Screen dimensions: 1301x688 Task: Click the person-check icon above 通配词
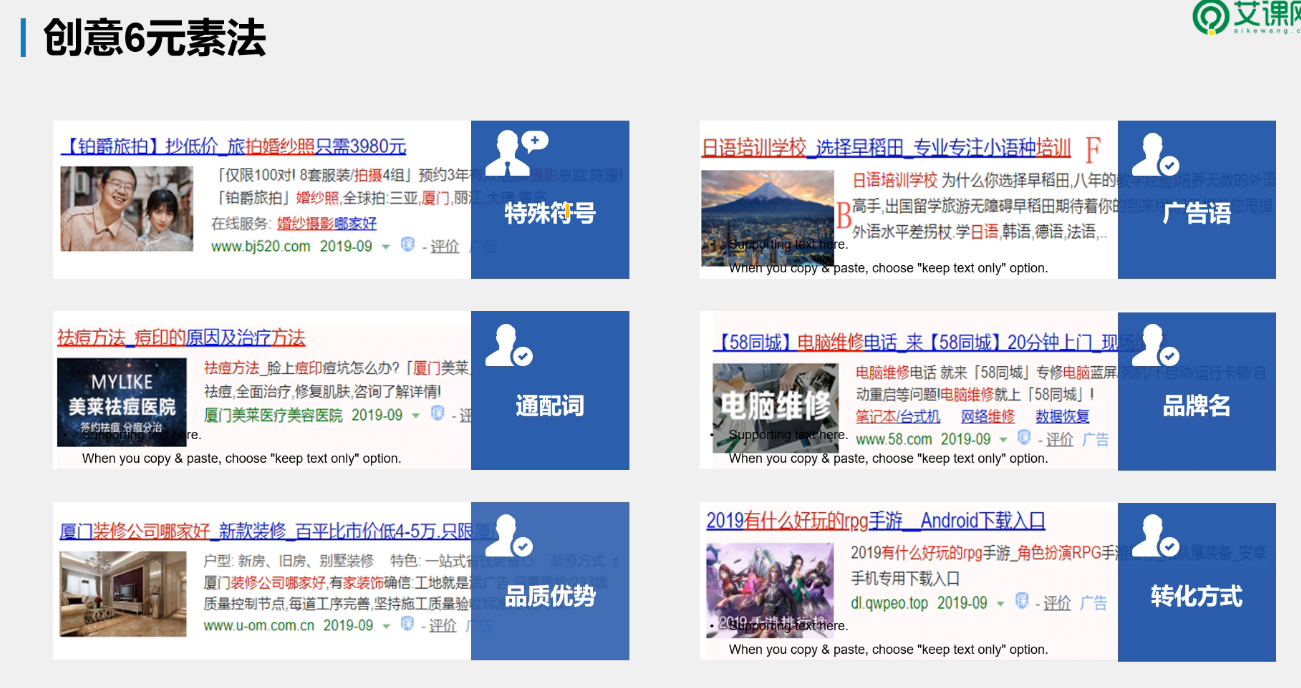(509, 345)
